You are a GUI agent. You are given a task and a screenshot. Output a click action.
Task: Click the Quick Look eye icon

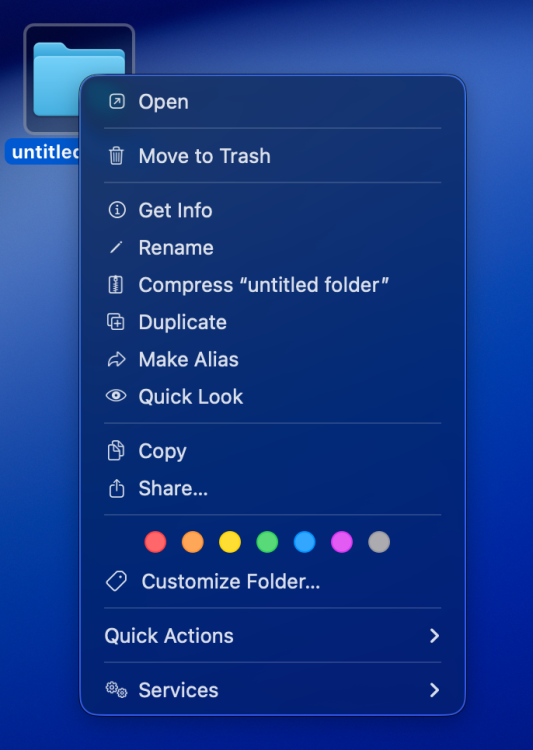coord(116,396)
